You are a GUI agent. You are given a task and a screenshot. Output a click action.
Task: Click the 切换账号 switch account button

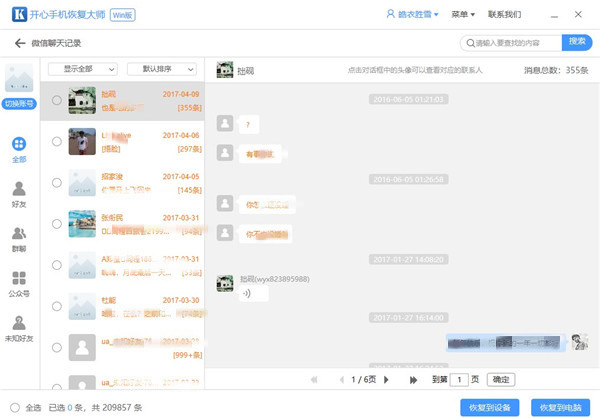[x=20, y=104]
